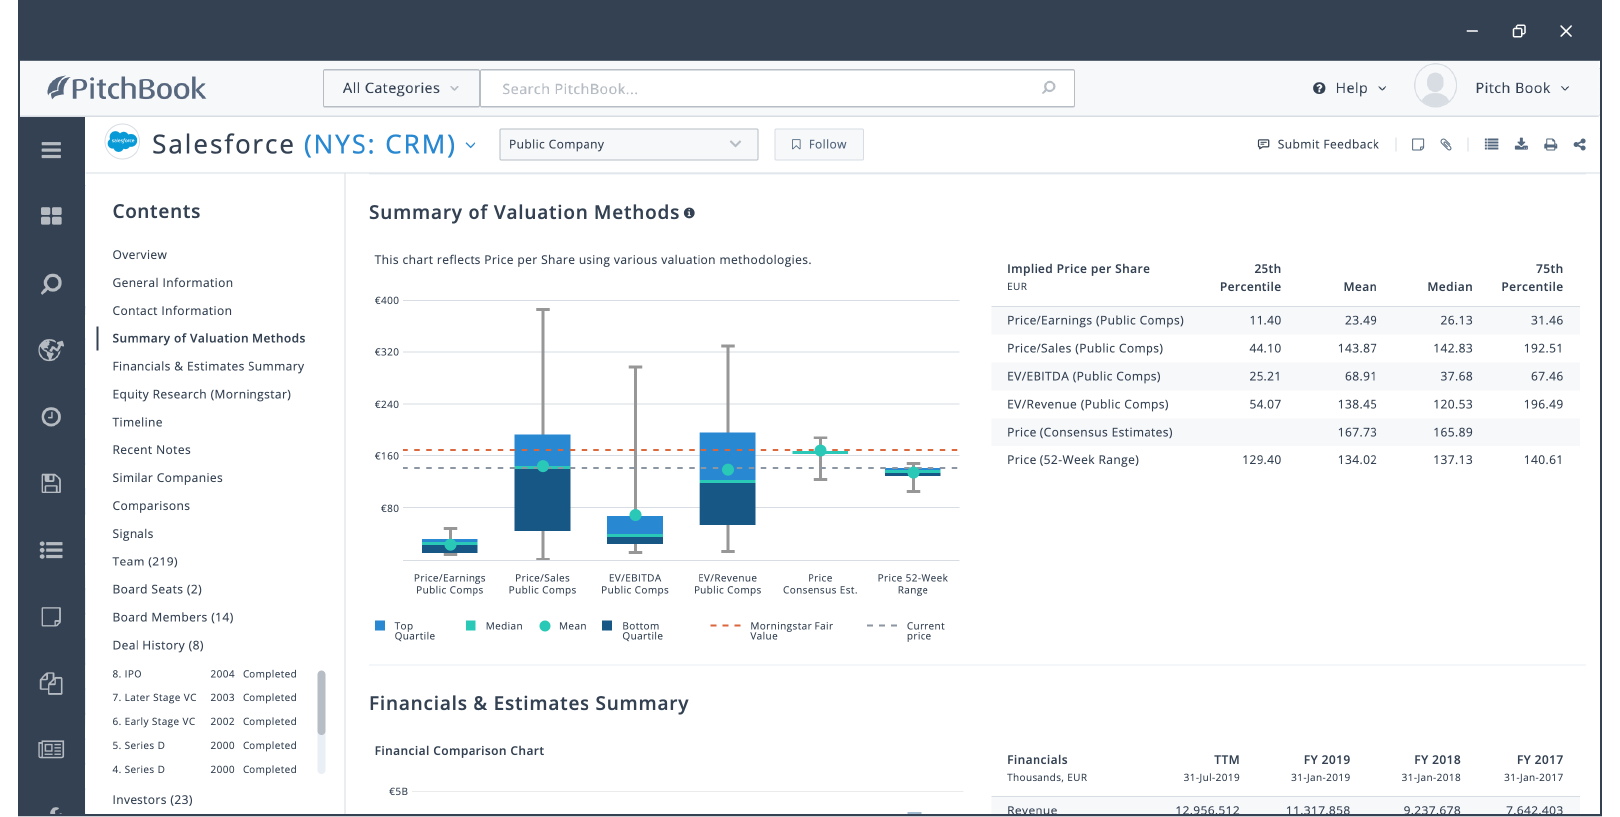1620x817 pixels.
Task: Click the Price/Earnings (Public Comps) table row
Action: pyautogui.click(x=1286, y=320)
